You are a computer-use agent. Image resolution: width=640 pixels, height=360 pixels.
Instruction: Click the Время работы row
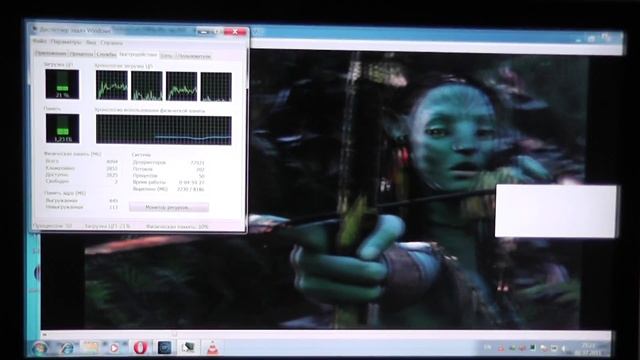point(168,182)
